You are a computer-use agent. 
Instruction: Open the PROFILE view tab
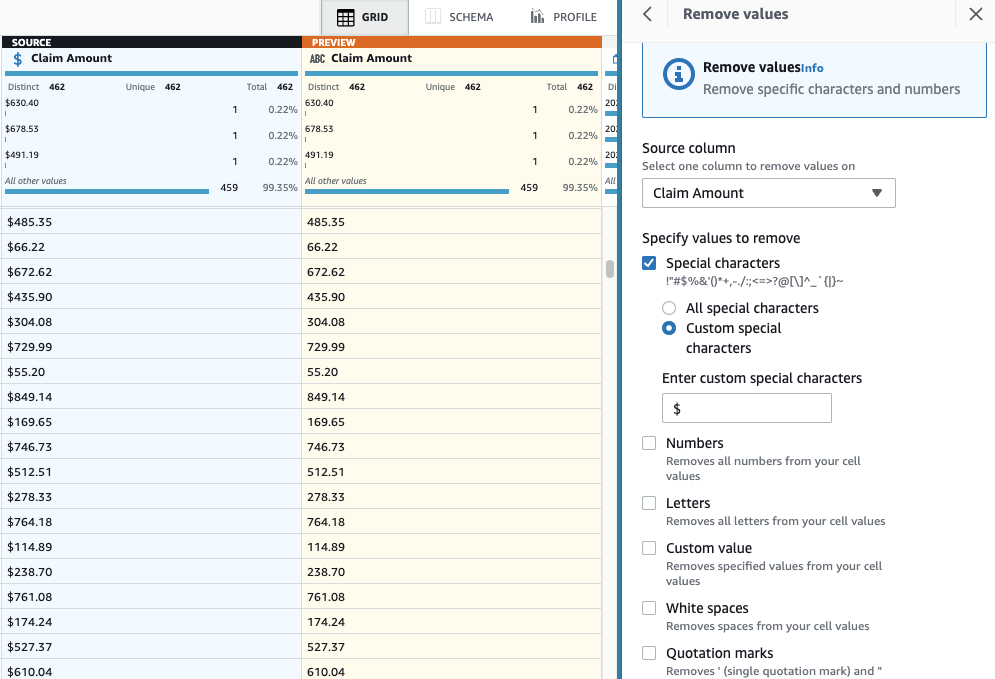(563, 17)
